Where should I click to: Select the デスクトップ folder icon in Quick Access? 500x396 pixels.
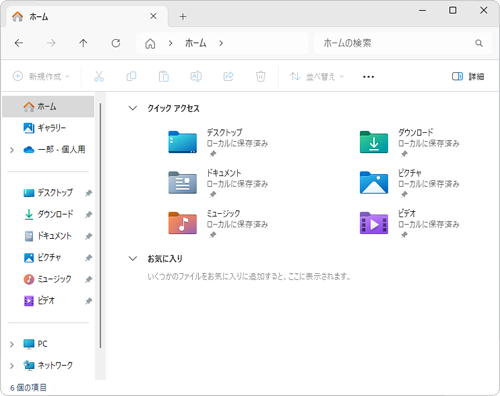[182, 142]
